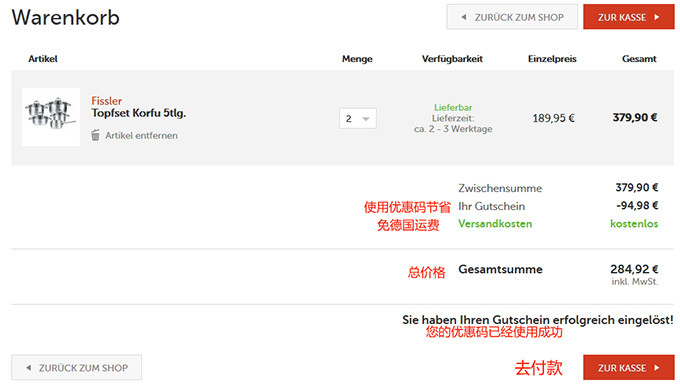Click the Warenkorb page heading
This screenshot has height=386, width=680.
65,18
